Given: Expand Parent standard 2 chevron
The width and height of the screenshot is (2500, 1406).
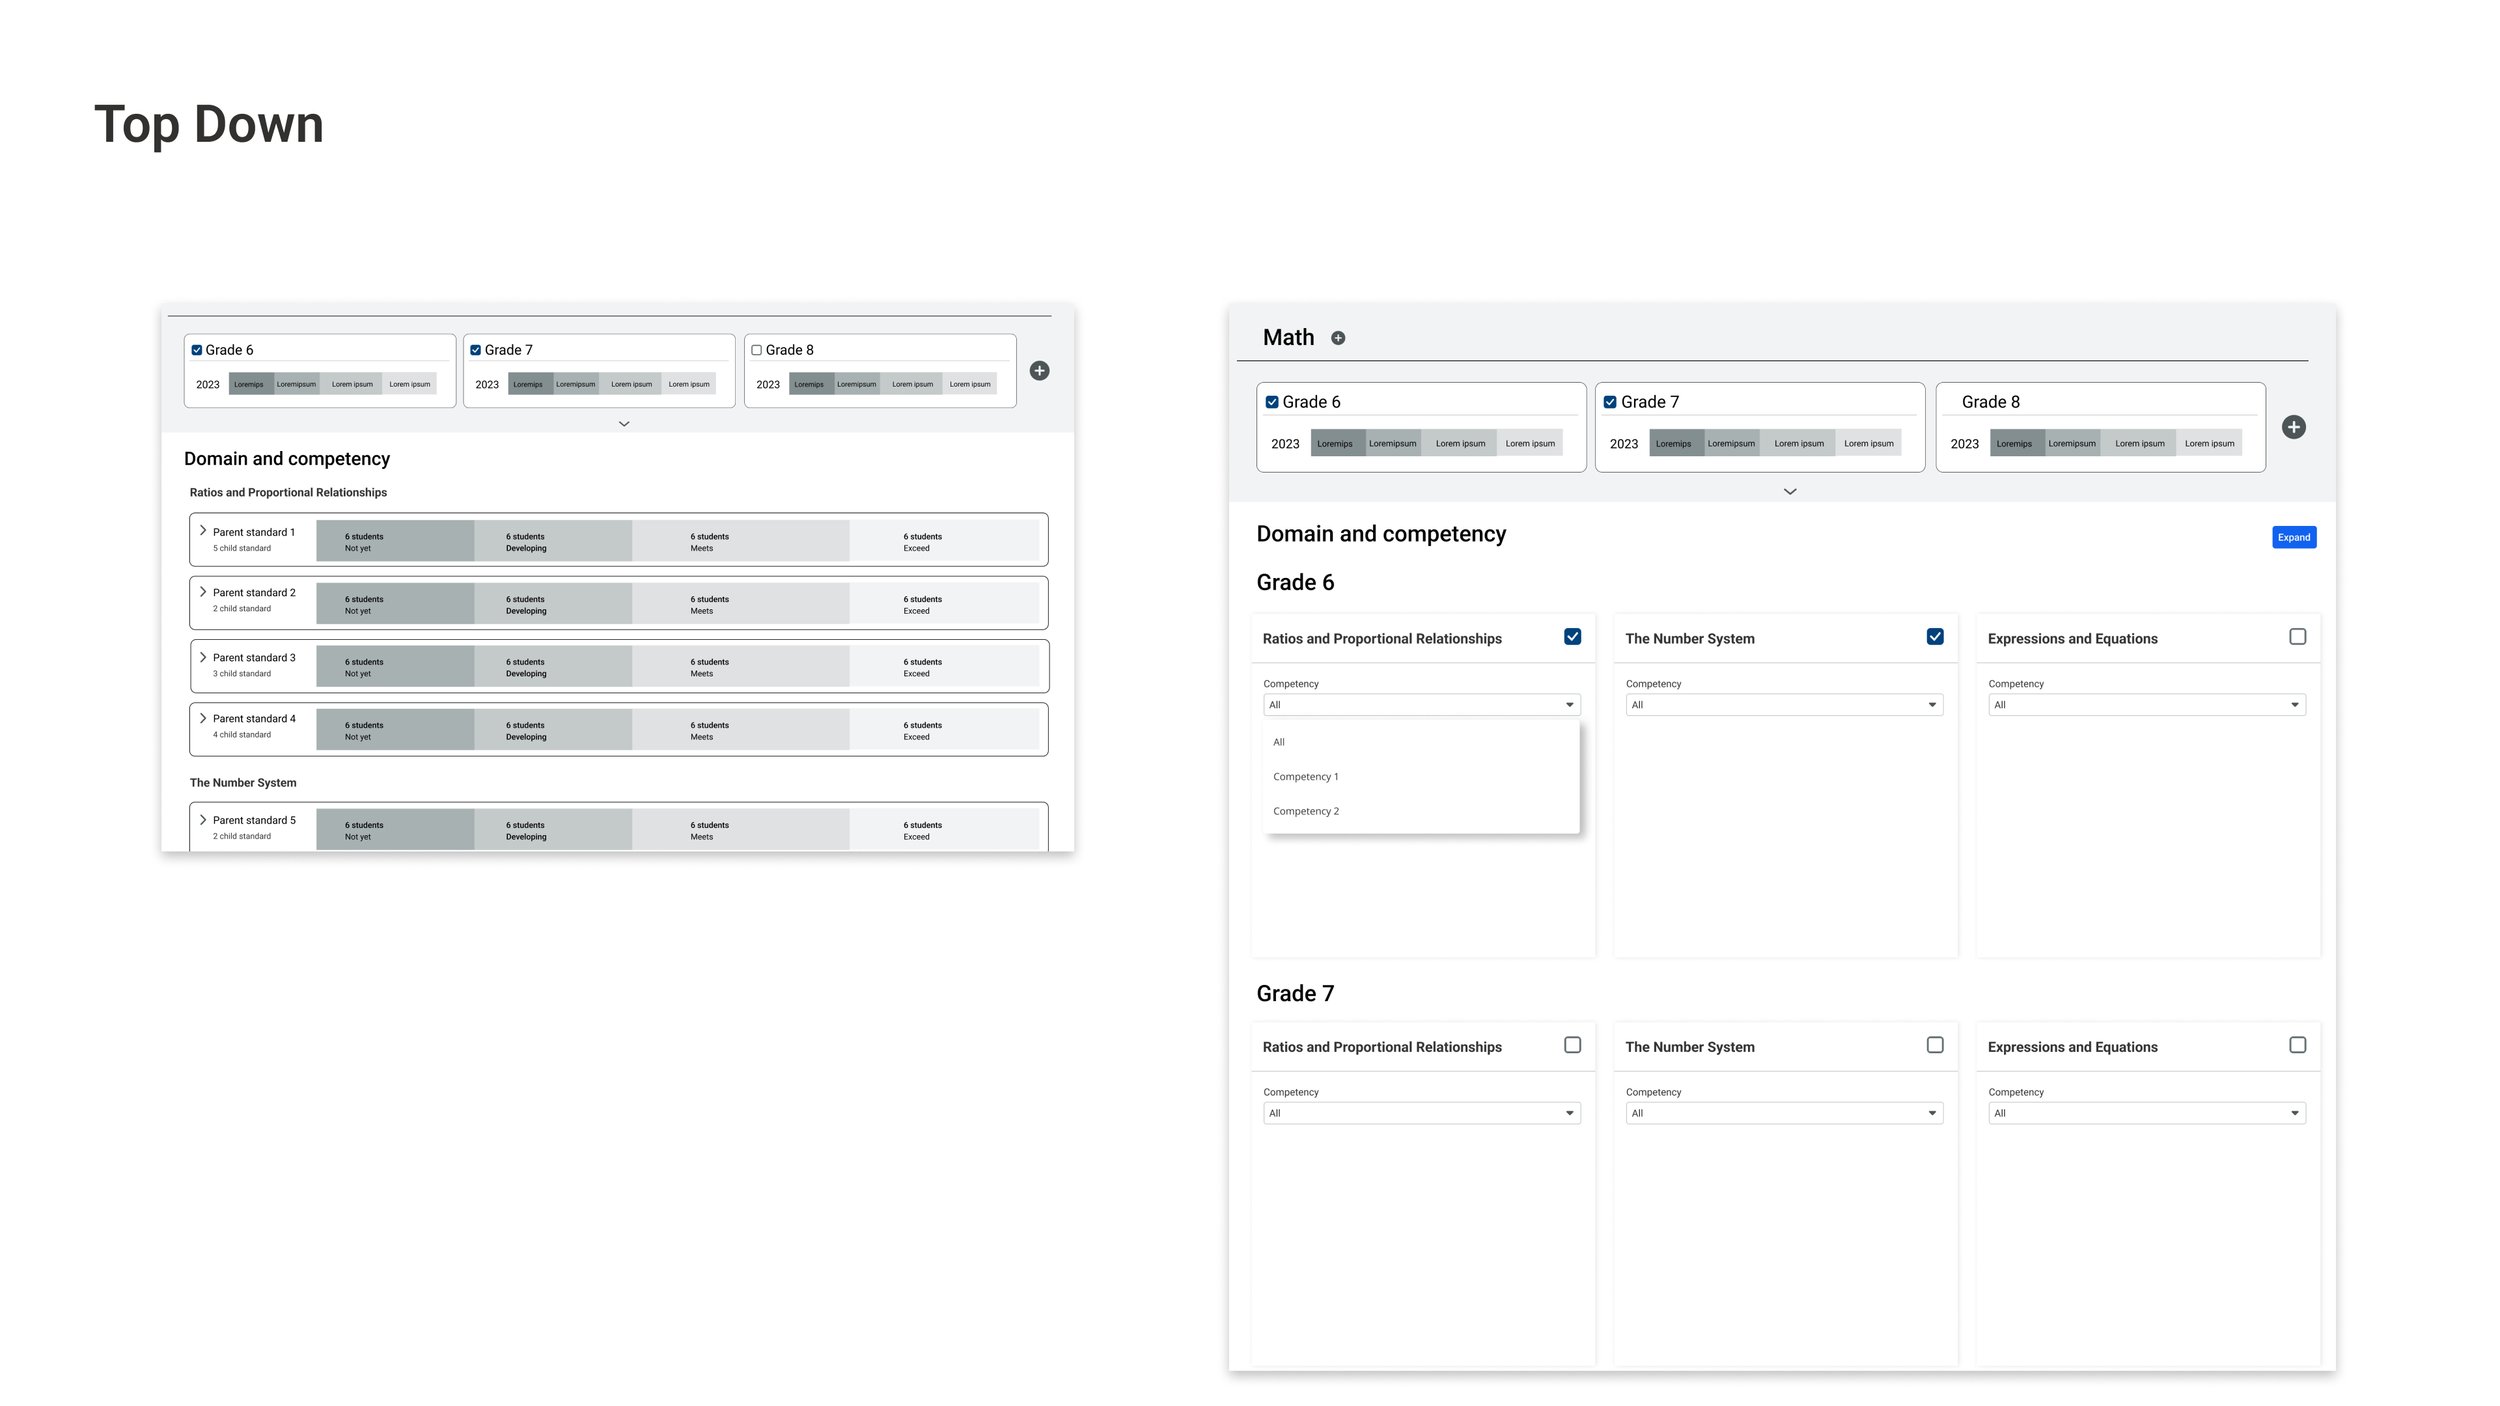Looking at the screenshot, I should tap(203, 592).
